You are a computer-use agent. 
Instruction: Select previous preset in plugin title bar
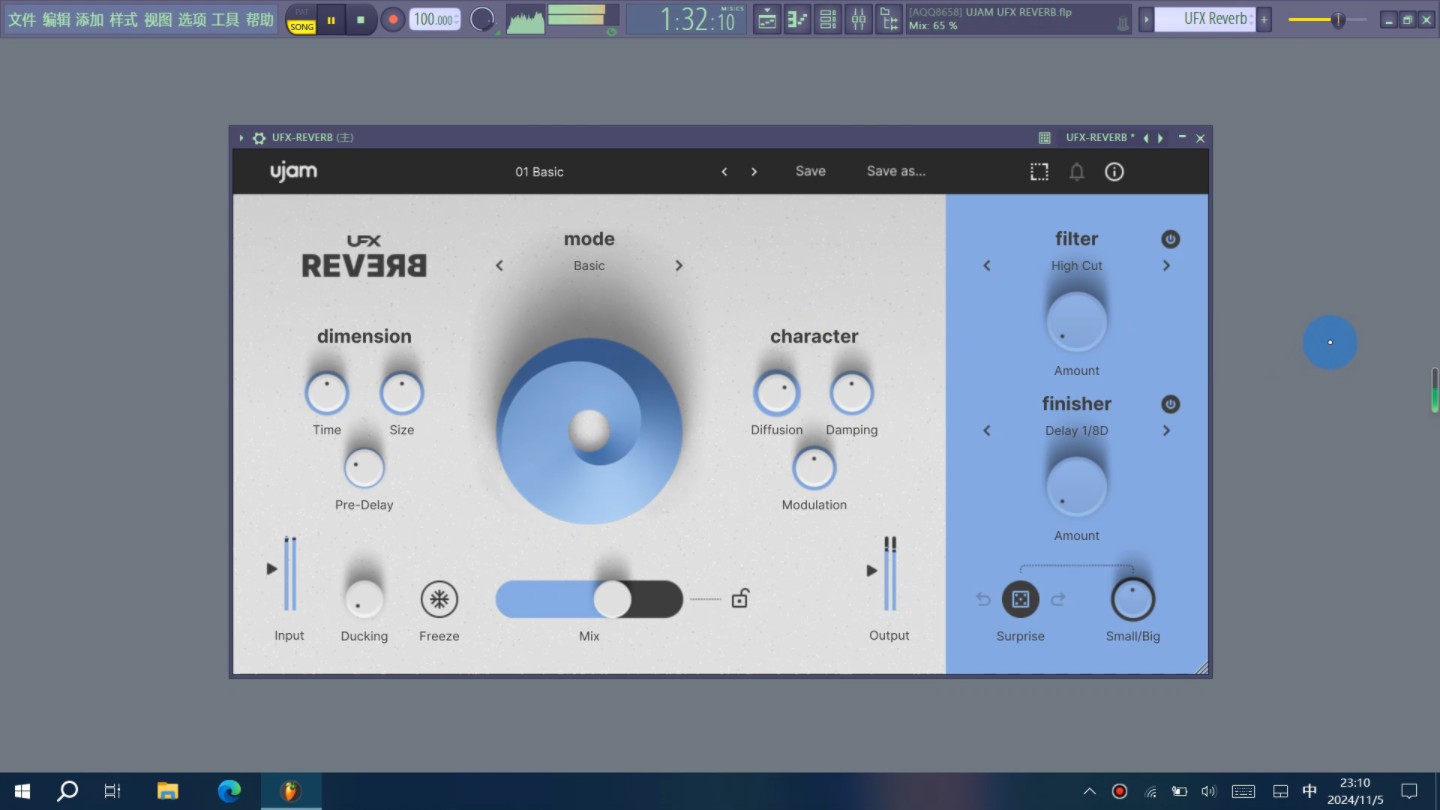click(1146, 138)
